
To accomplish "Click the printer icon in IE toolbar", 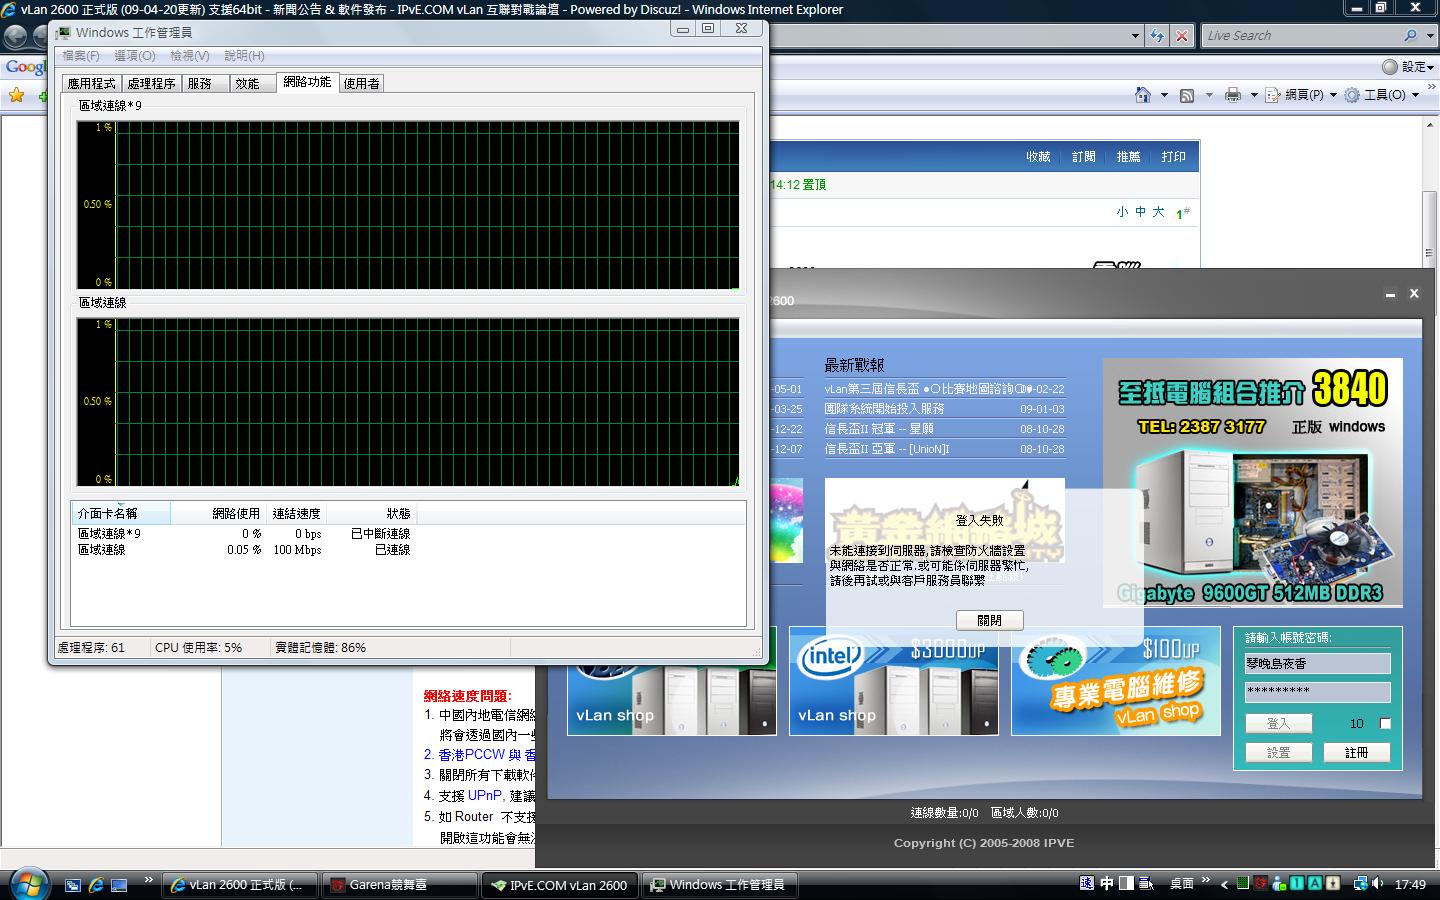I will pyautogui.click(x=1233, y=95).
